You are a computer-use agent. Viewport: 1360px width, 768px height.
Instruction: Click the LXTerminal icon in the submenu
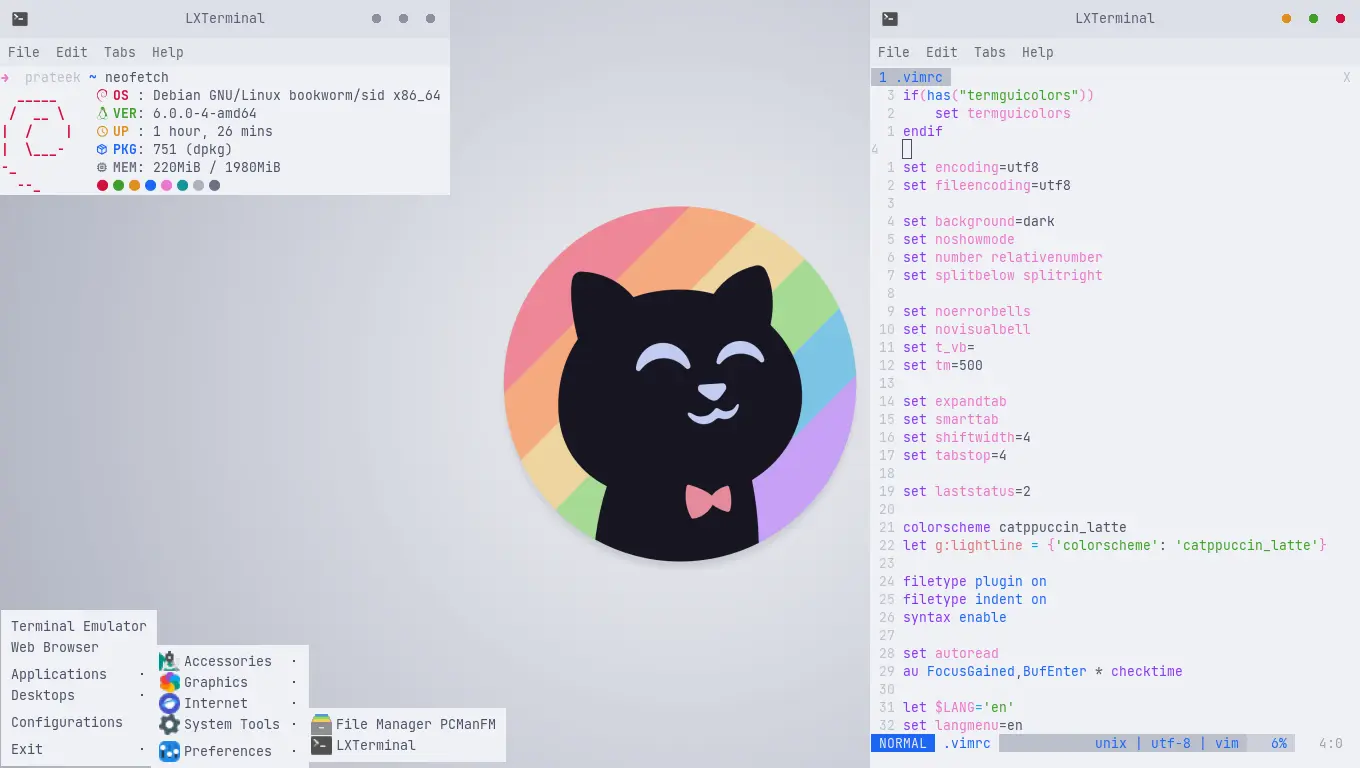[321, 745]
